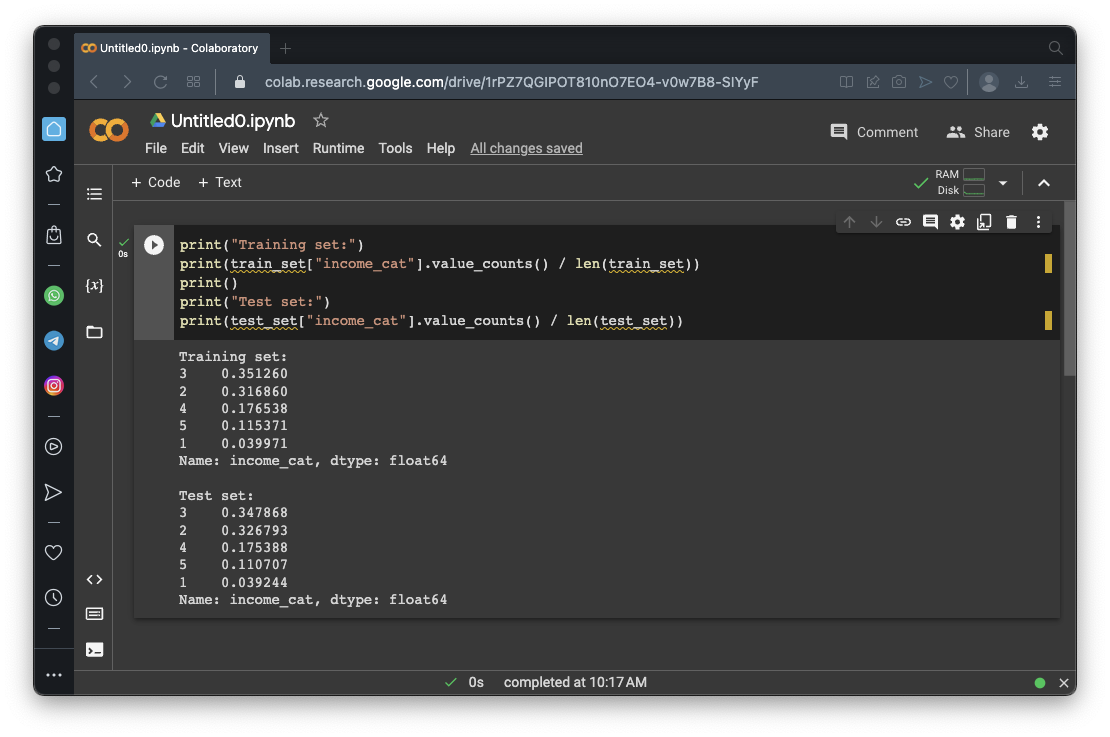This screenshot has width=1110, height=737.
Task: Open the terminal panel in sidebar
Action: point(94,650)
